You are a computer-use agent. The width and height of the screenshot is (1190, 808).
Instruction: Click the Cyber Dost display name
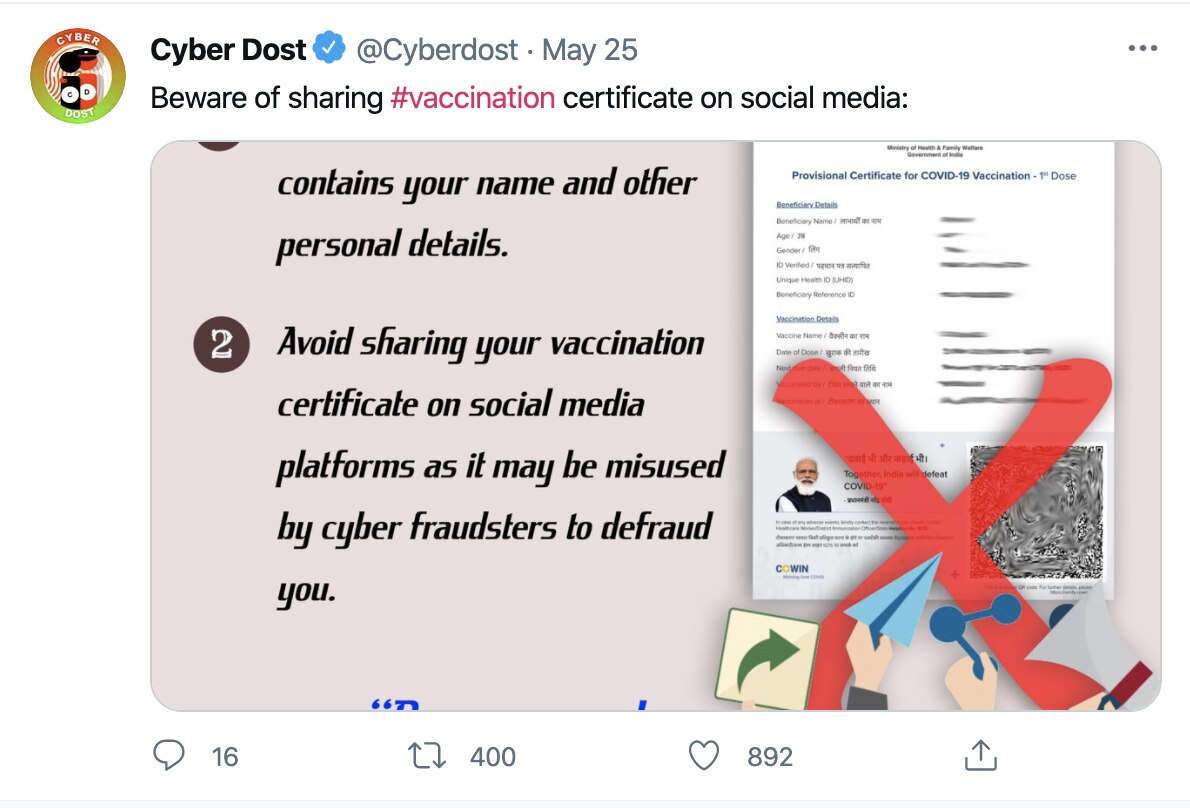[x=228, y=49]
